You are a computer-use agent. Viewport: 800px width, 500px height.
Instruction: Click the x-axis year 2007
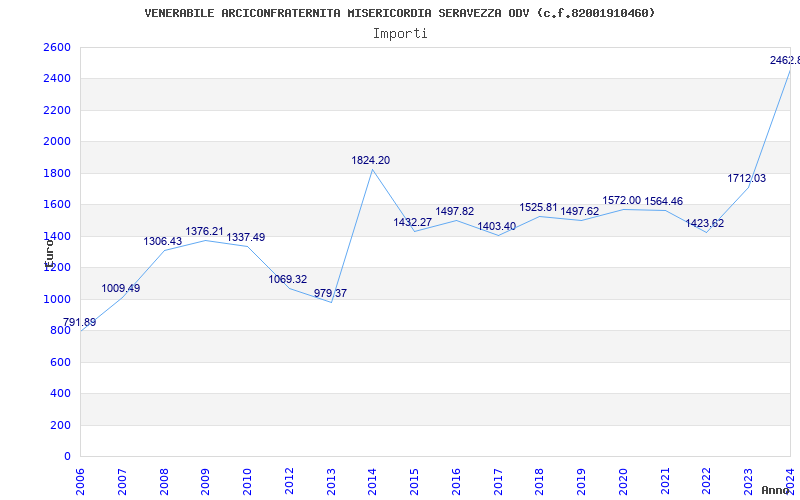tap(122, 482)
